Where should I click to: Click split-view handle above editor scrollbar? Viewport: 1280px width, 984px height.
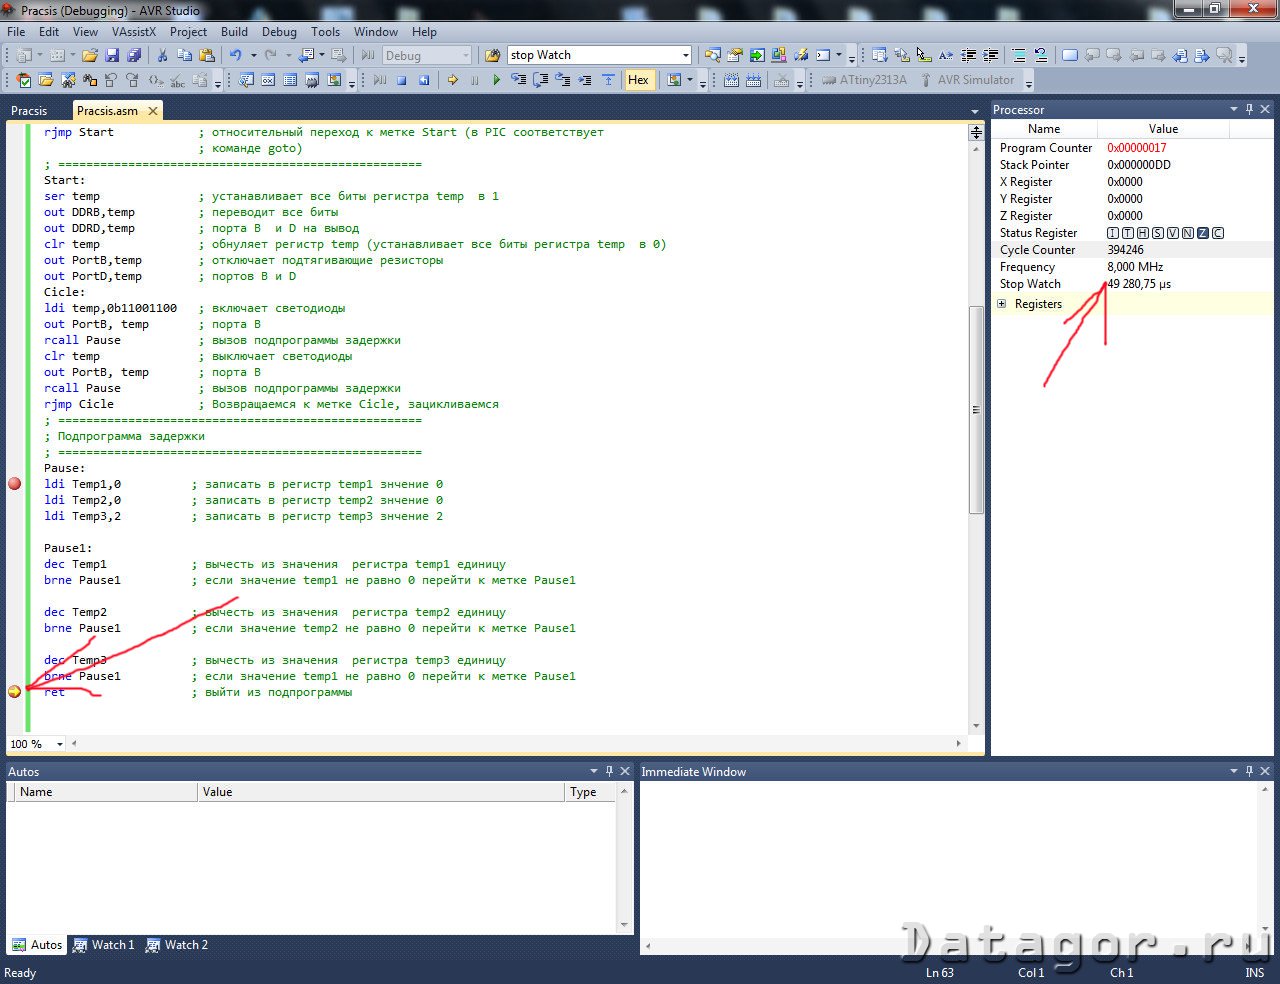[x=976, y=132]
